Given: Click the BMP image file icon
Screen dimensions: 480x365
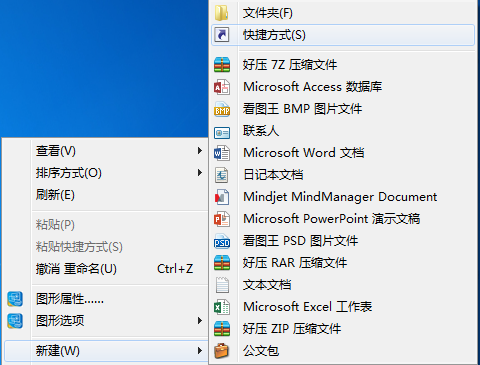Looking at the screenshot, I should point(222,109).
